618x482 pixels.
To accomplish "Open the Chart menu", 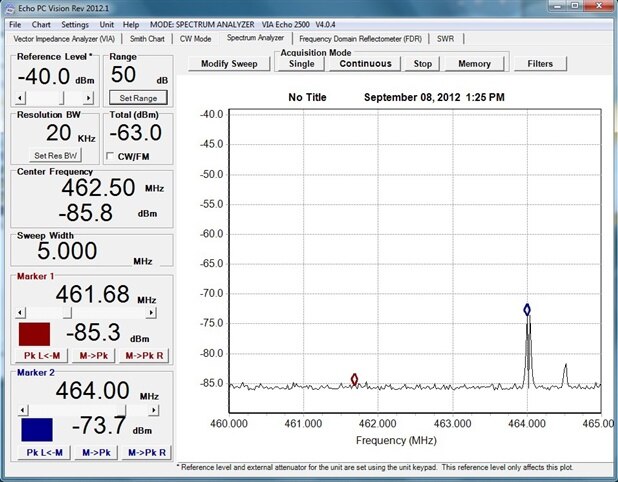I will click(41, 24).
